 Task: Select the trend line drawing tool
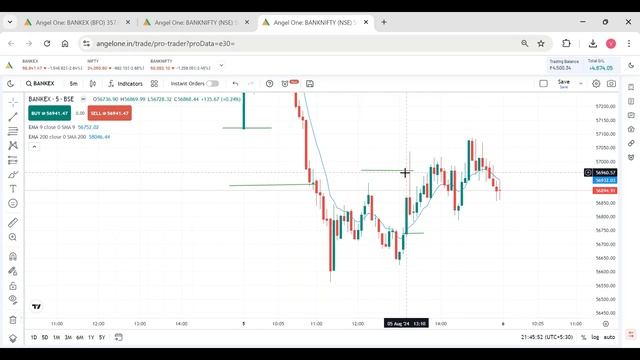tap(13, 117)
